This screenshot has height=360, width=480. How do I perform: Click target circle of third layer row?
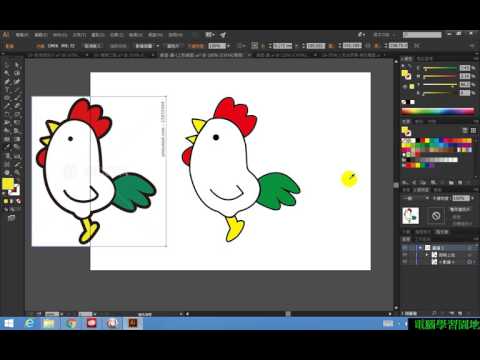coord(469,262)
